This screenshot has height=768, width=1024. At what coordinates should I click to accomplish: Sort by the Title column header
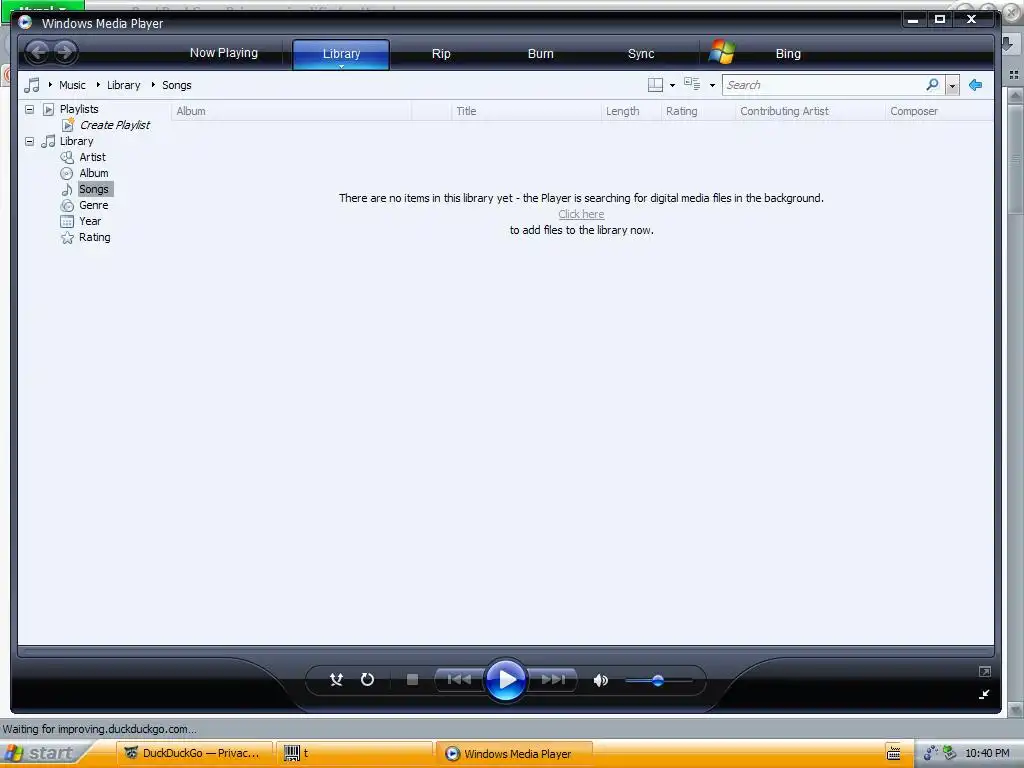pos(526,111)
